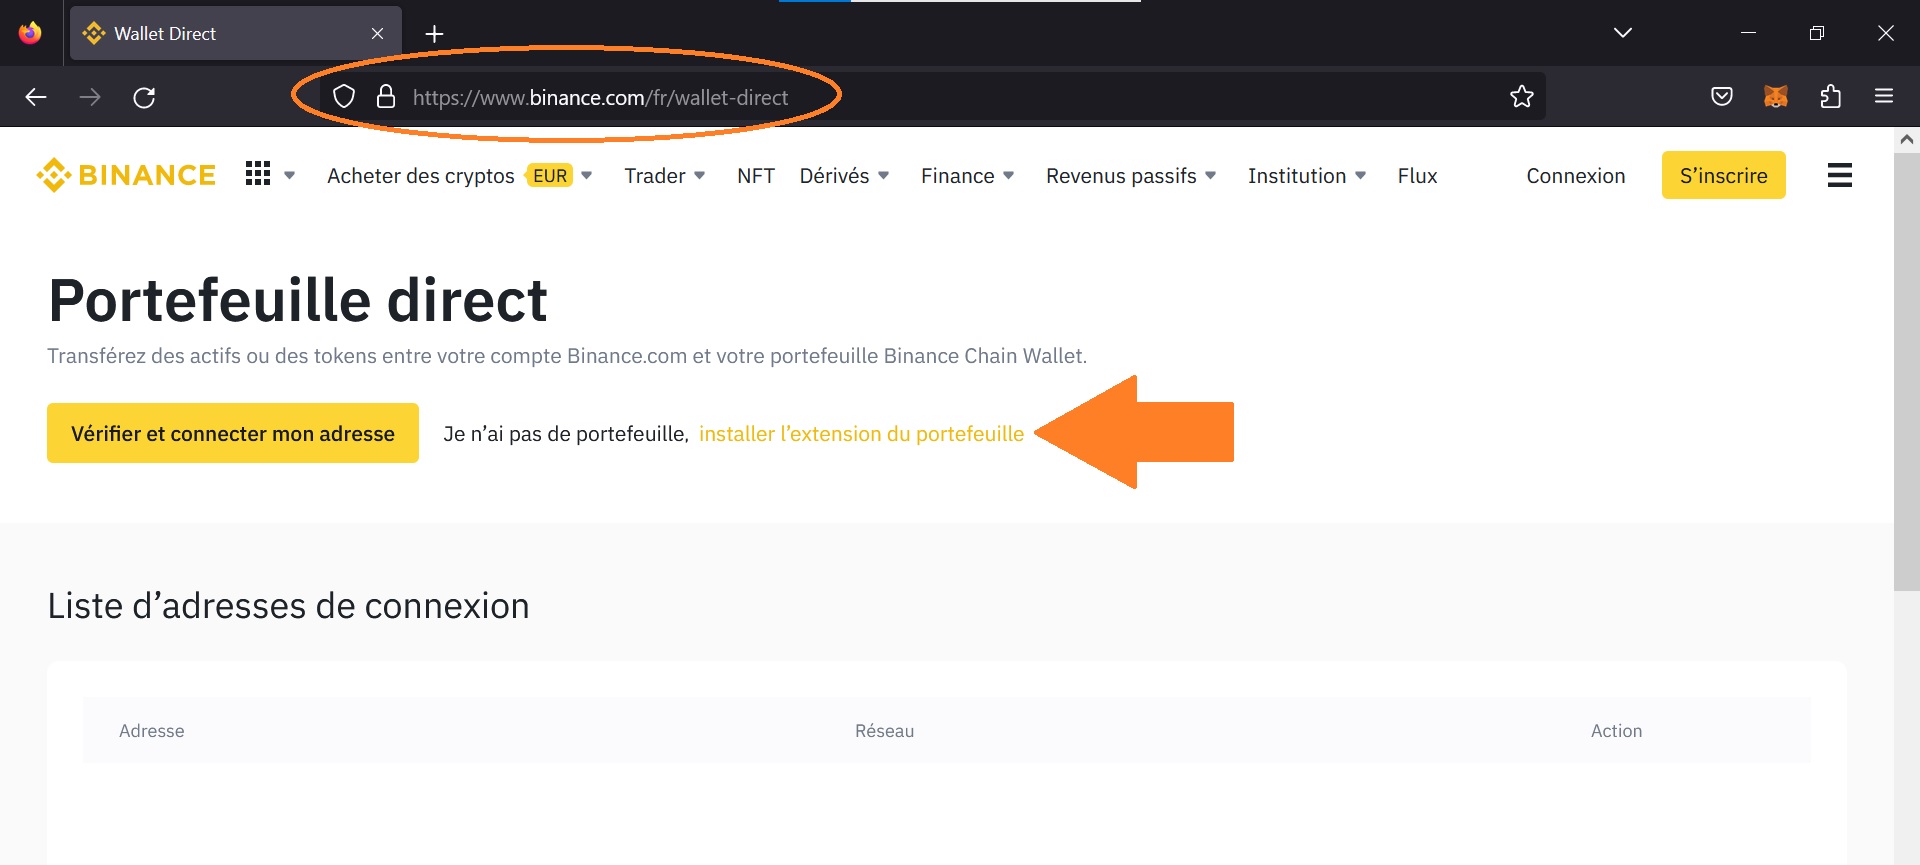Open a new browser tab
Screen dimensions: 1920x865
click(434, 33)
